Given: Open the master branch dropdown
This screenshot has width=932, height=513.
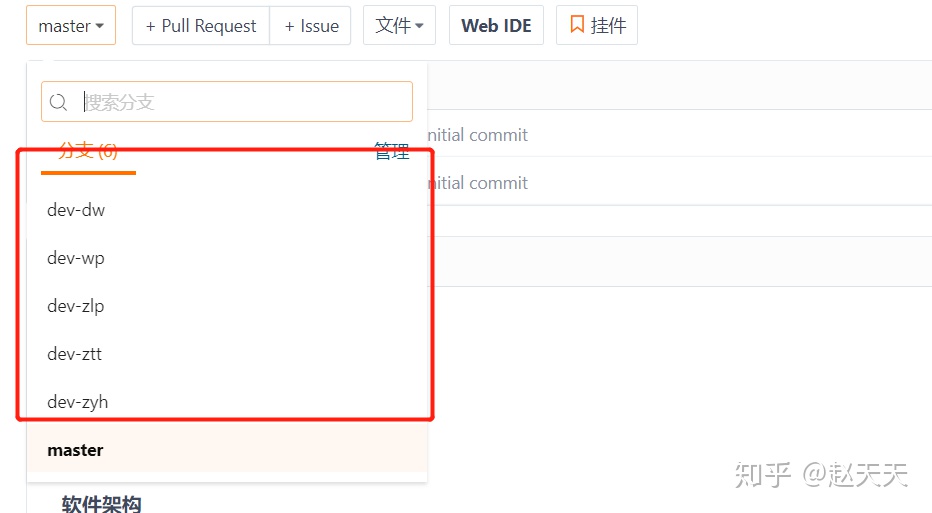Looking at the screenshot, I should tap(71, 26).
